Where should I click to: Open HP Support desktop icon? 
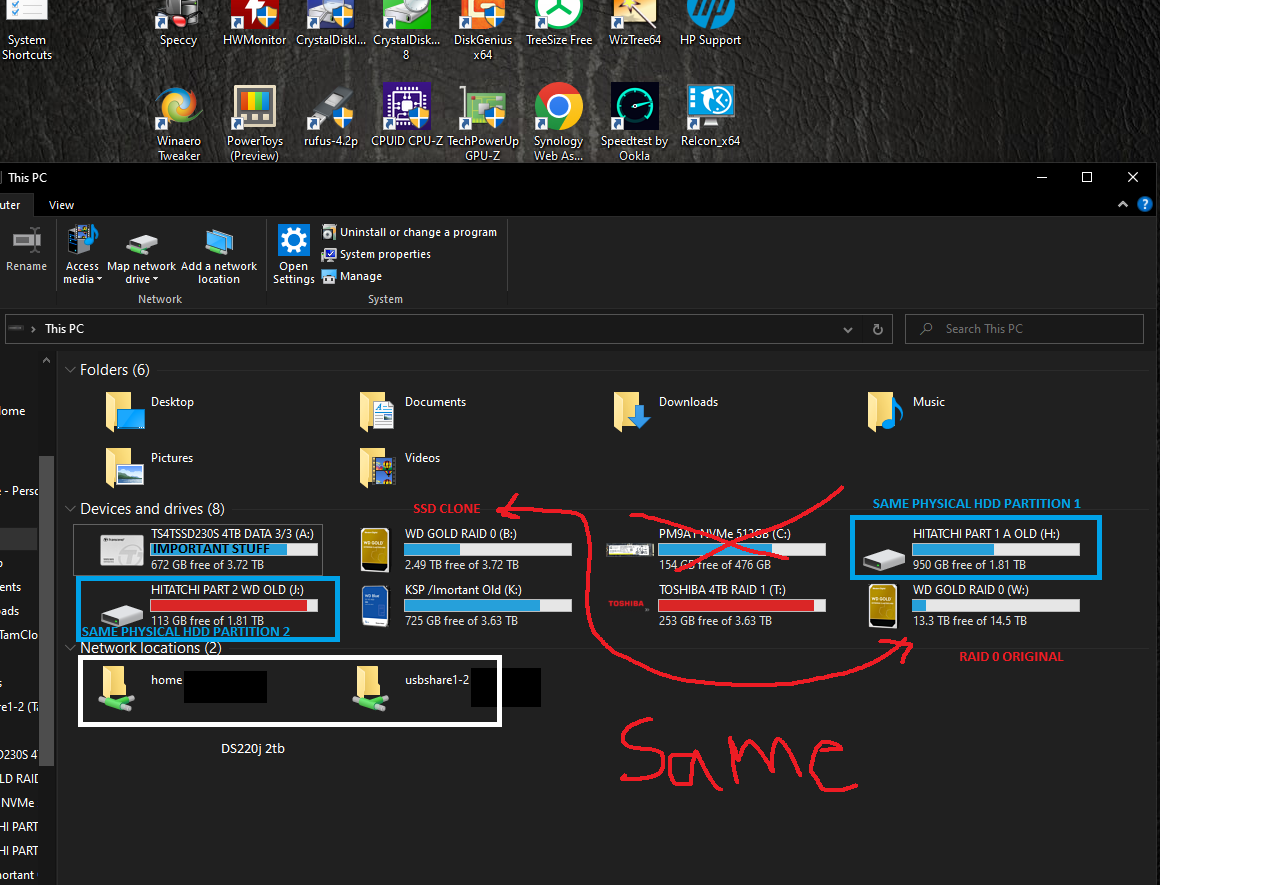click(x=710, y=24)
